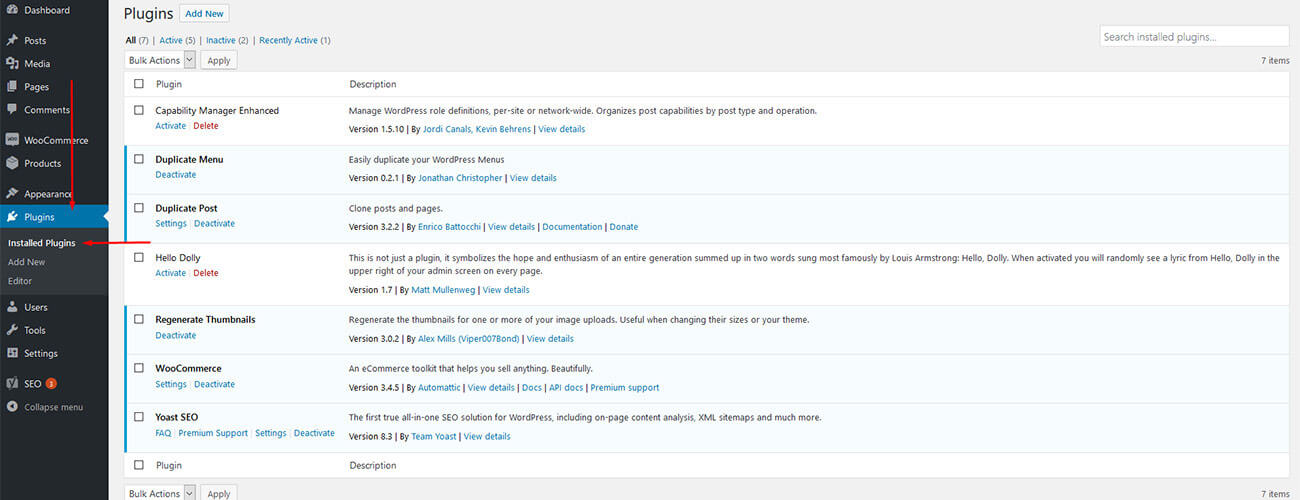Filter by Recently Active plugins
Viewport: 1300px width, 500px height.
pos(294,40)
